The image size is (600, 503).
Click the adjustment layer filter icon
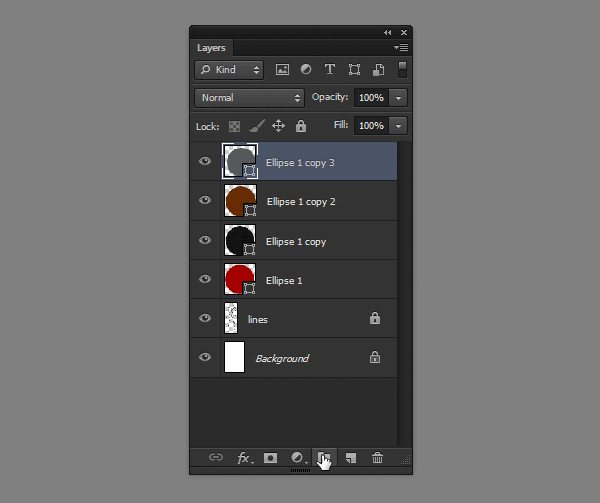tap(306, 70)
